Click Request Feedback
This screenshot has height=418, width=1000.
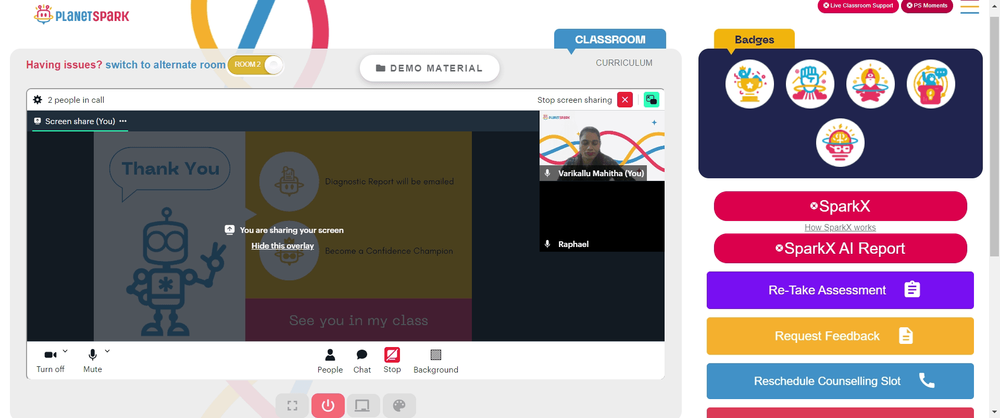click(840, 336)
